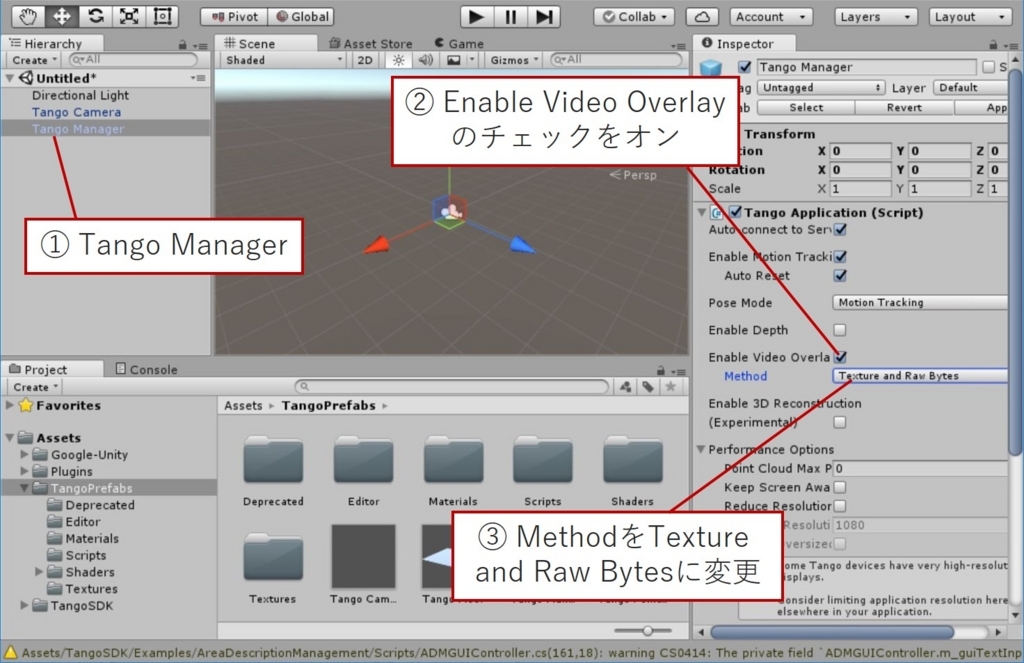This screenshot has height=663, width=1024.
Task: Click the prefab Select button
Action: point(806,108)
